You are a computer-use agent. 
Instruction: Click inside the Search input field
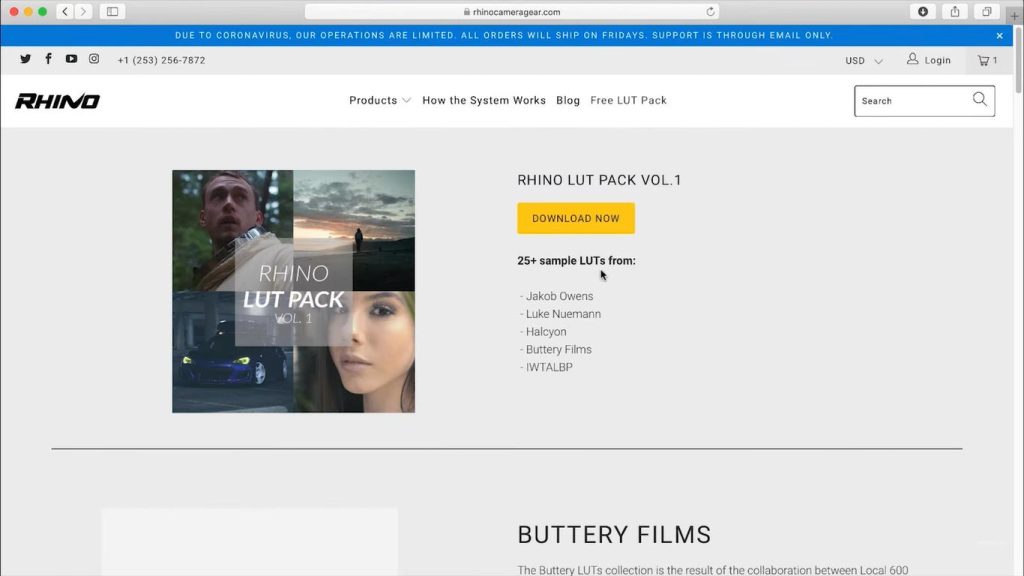click(x=910, y=101)
